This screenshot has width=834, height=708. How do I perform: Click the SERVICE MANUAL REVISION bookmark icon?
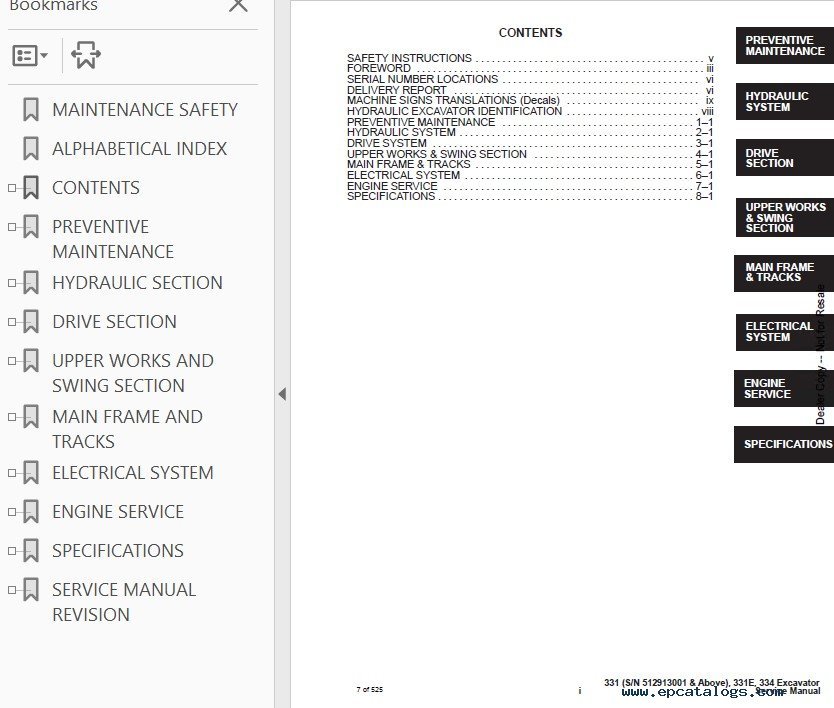tap(31, 590)
